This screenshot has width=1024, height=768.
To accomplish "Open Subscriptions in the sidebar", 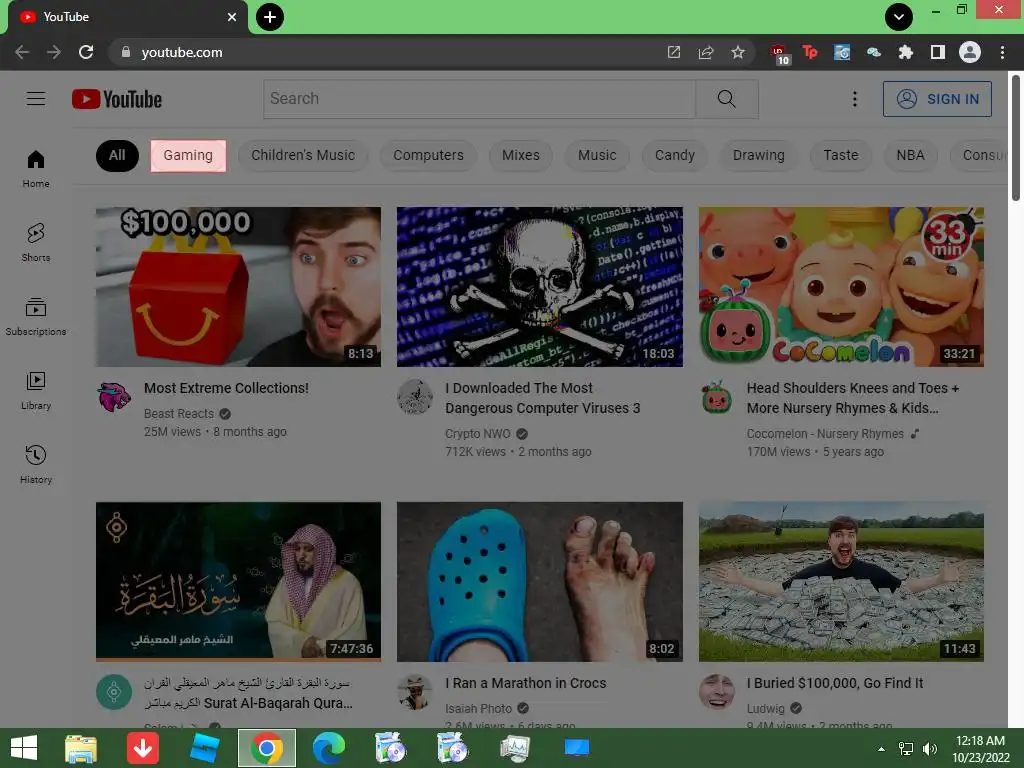I will coord(36,316).
